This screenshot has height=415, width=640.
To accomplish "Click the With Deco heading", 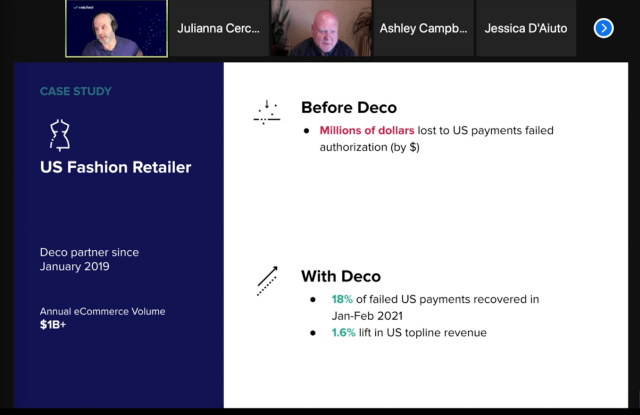I will coord(341,276).
